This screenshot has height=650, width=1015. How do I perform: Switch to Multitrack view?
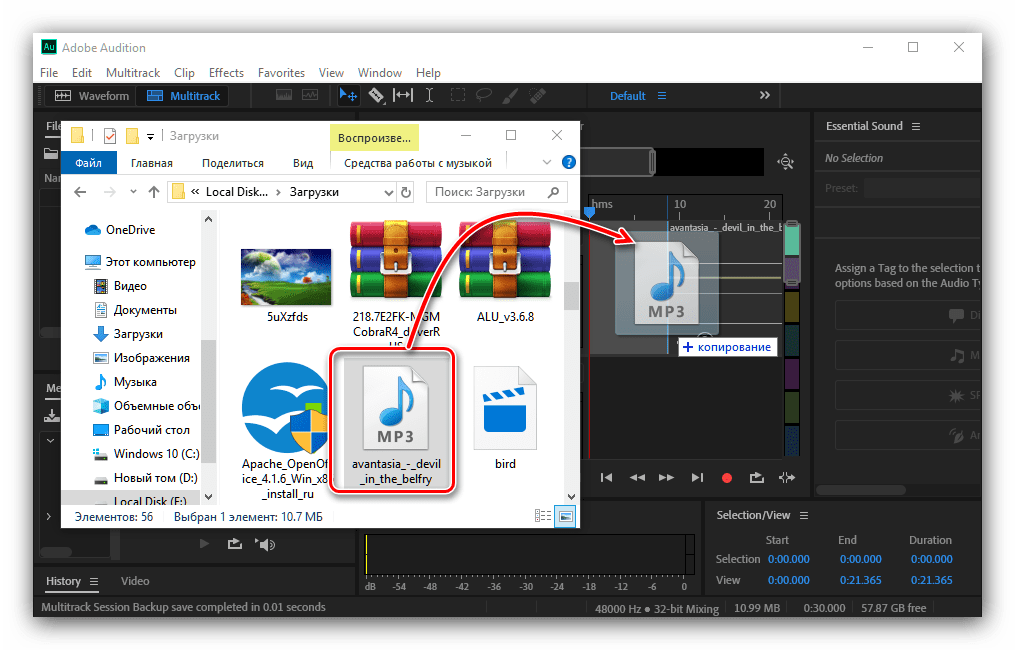coord(185,96)
